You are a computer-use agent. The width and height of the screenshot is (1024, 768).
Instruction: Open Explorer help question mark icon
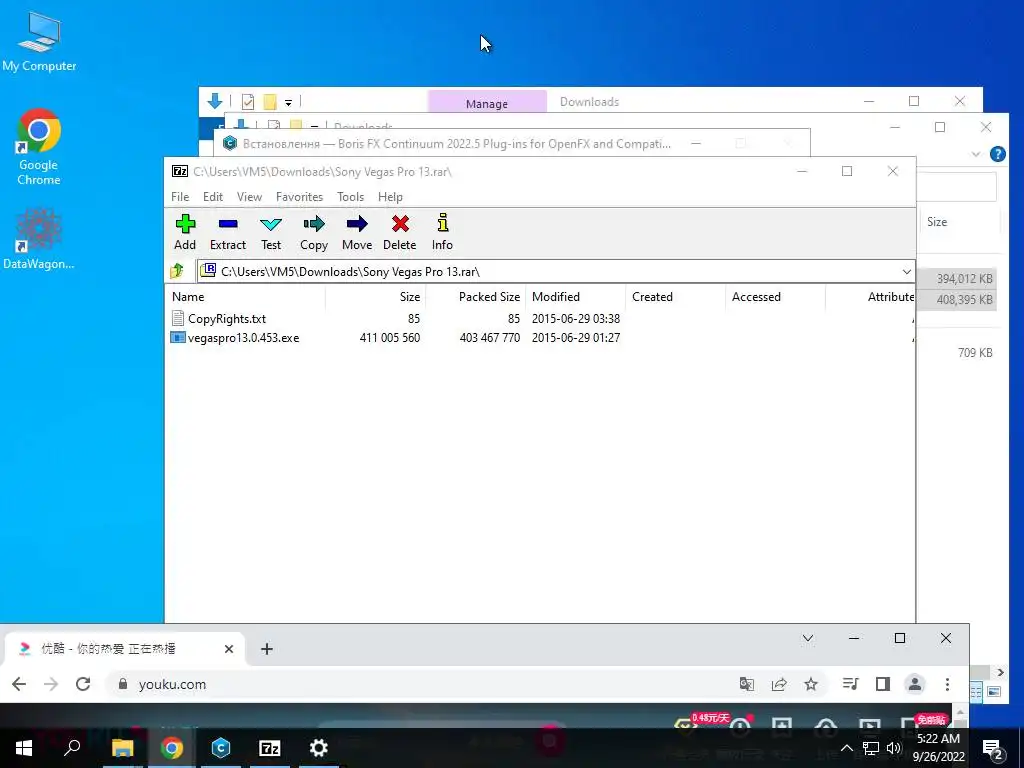click(x=997, y=154)
